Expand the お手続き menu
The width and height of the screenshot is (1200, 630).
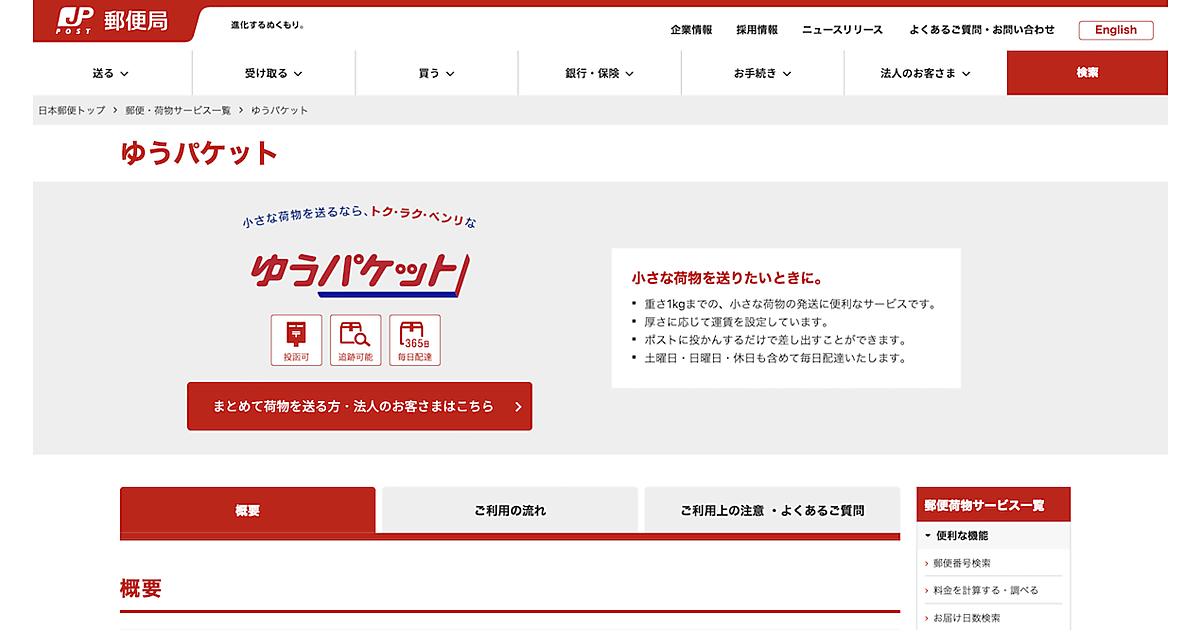coord(762,73)
